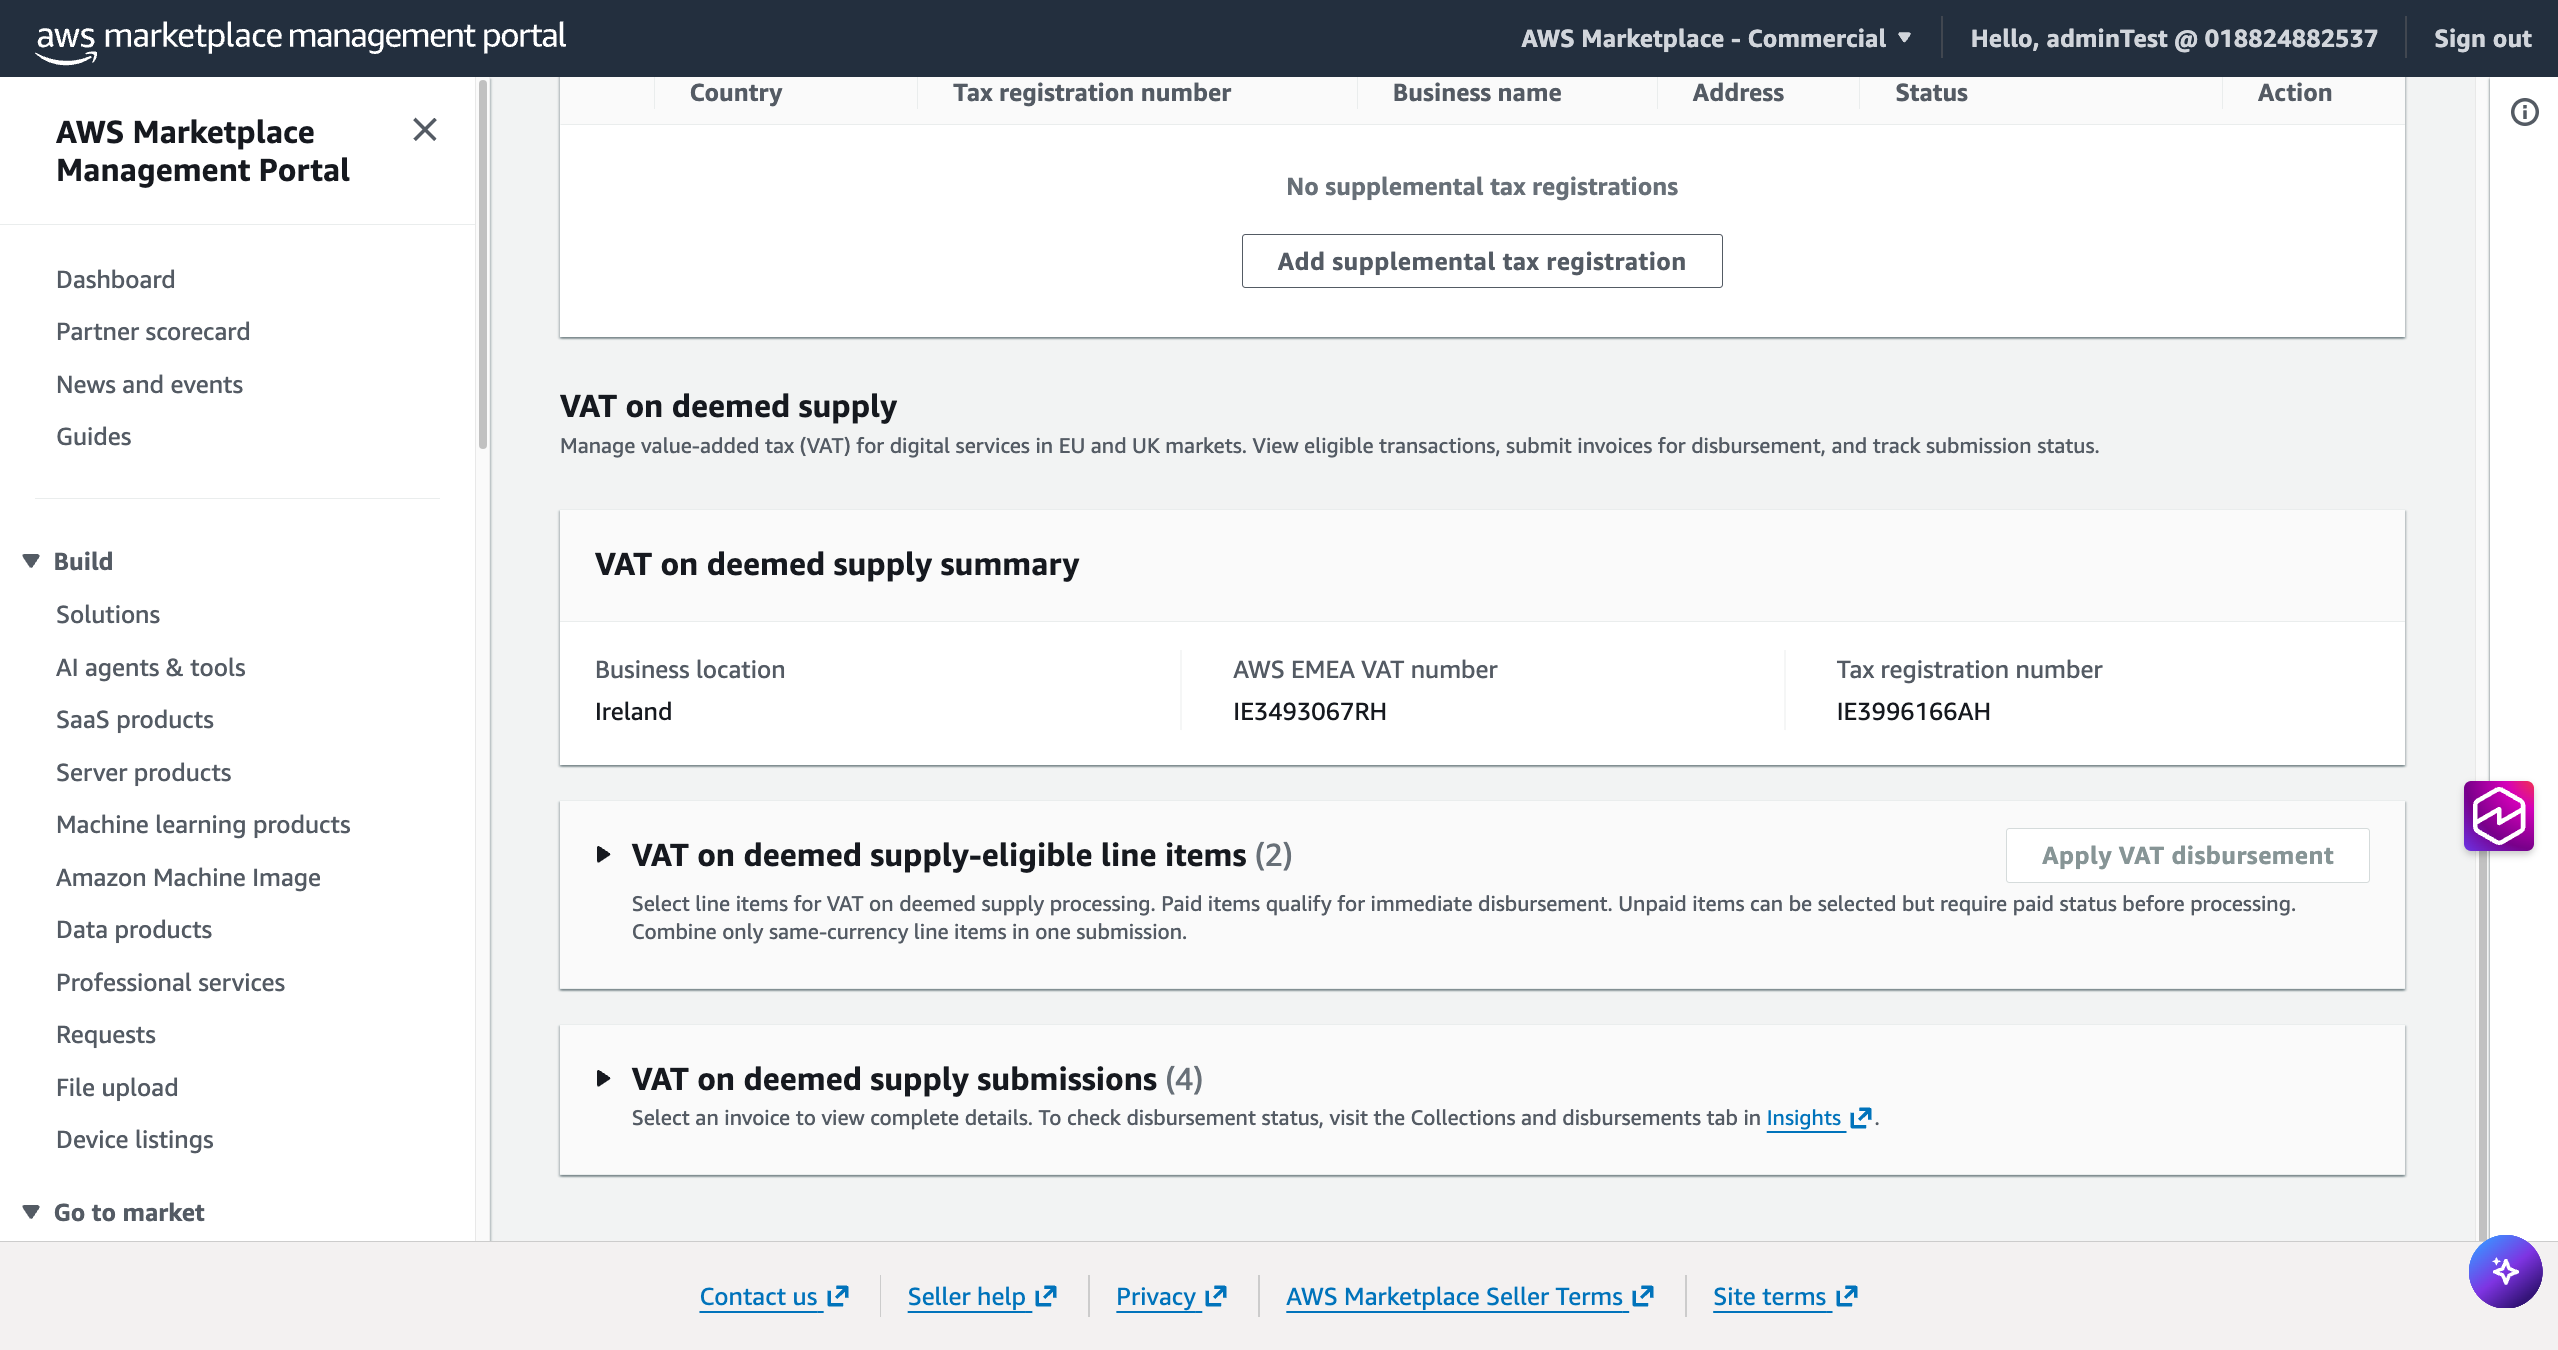Open Machine learning products
The image size is (2558, 1350).
204,824
